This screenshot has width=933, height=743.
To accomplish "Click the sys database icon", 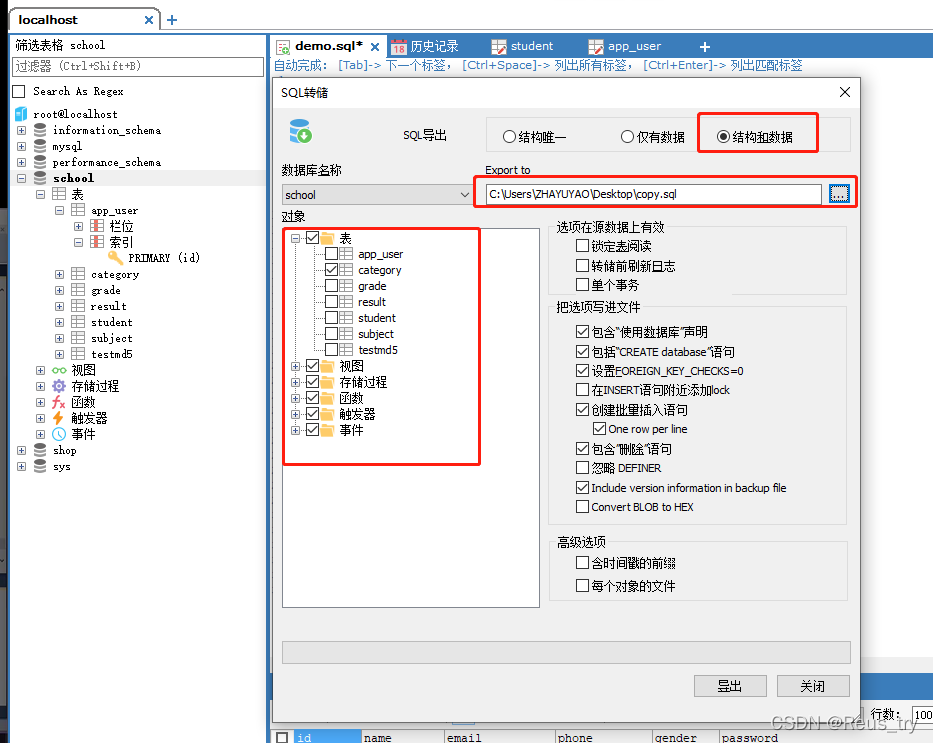I will pos(40,466).
